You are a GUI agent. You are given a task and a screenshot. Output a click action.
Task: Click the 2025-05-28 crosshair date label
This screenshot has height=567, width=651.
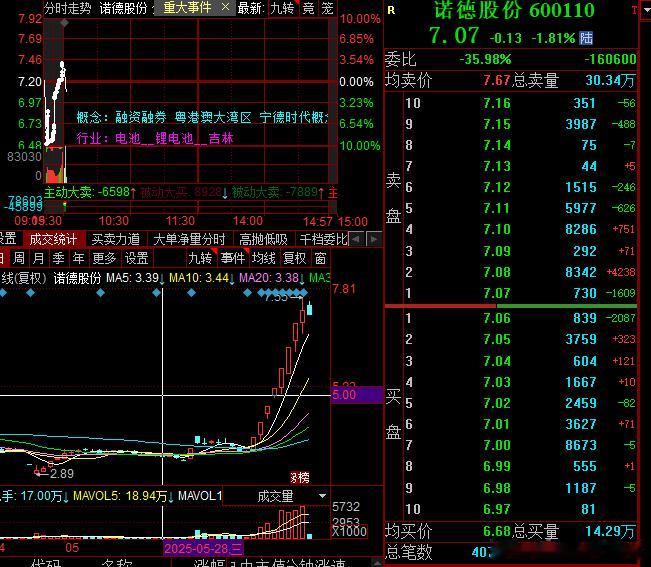(x=203, y=549)
